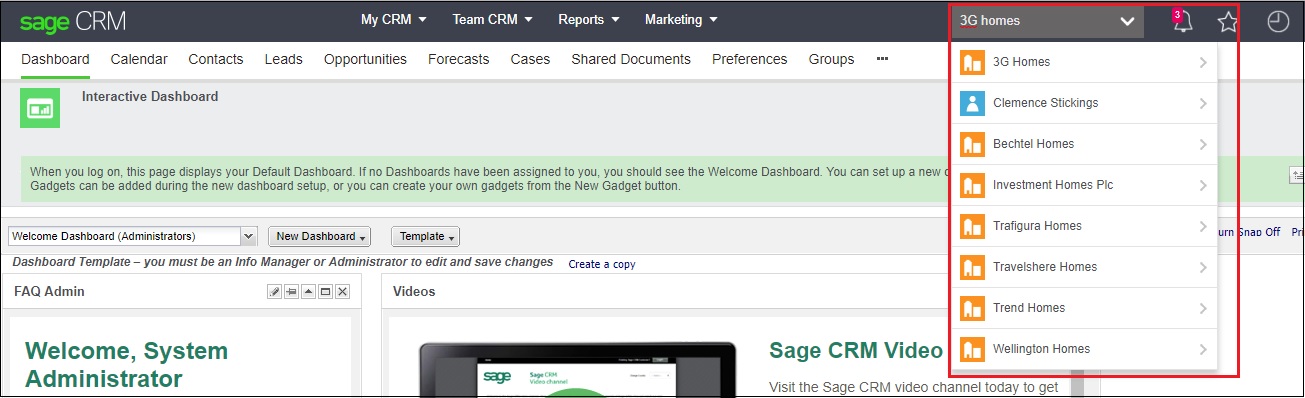This screenshot has width=1305, height=398.
Task: Expand the Marketing menu
Action: pyautogui.click(x=681, y=19)
